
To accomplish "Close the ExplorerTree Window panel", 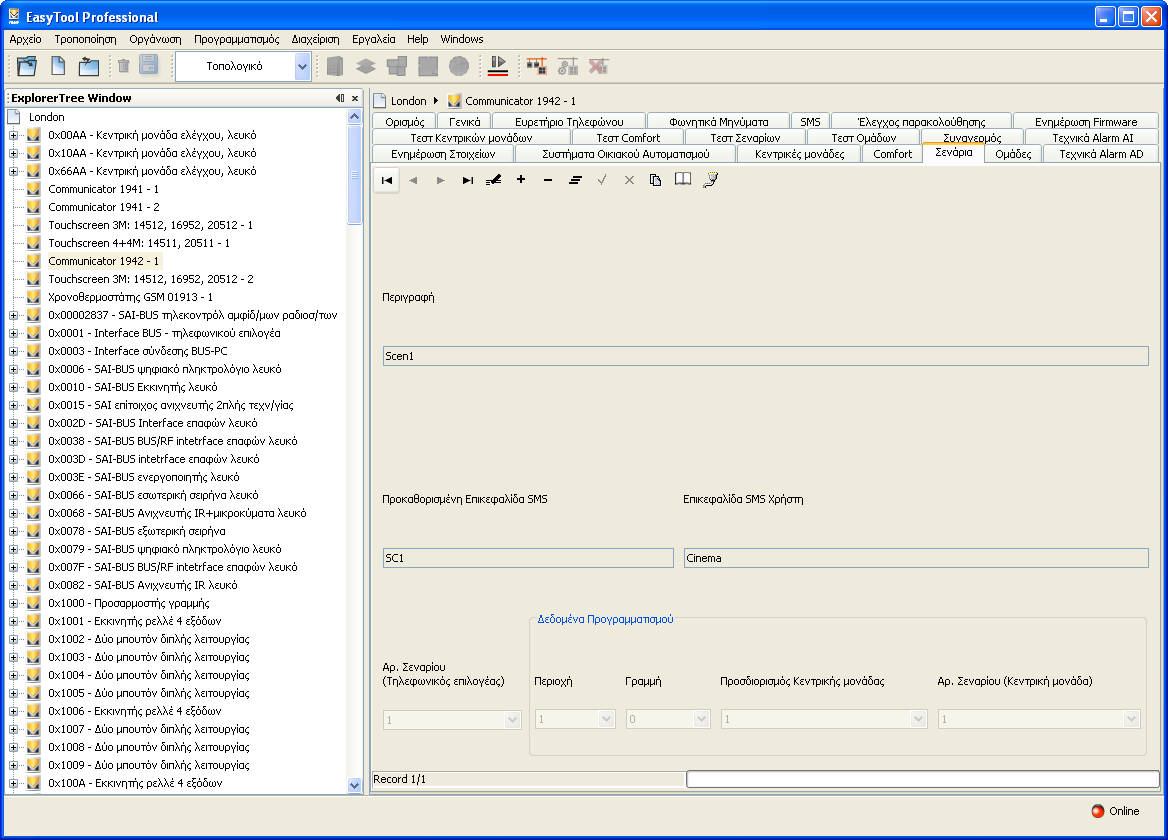I will coord(355,98).
